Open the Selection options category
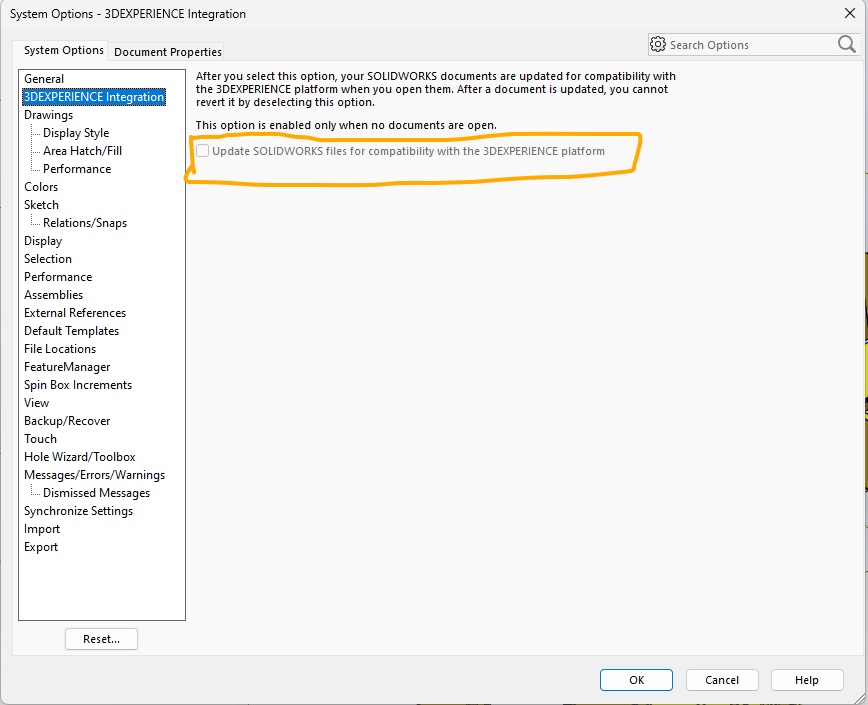 coord(48,258)
